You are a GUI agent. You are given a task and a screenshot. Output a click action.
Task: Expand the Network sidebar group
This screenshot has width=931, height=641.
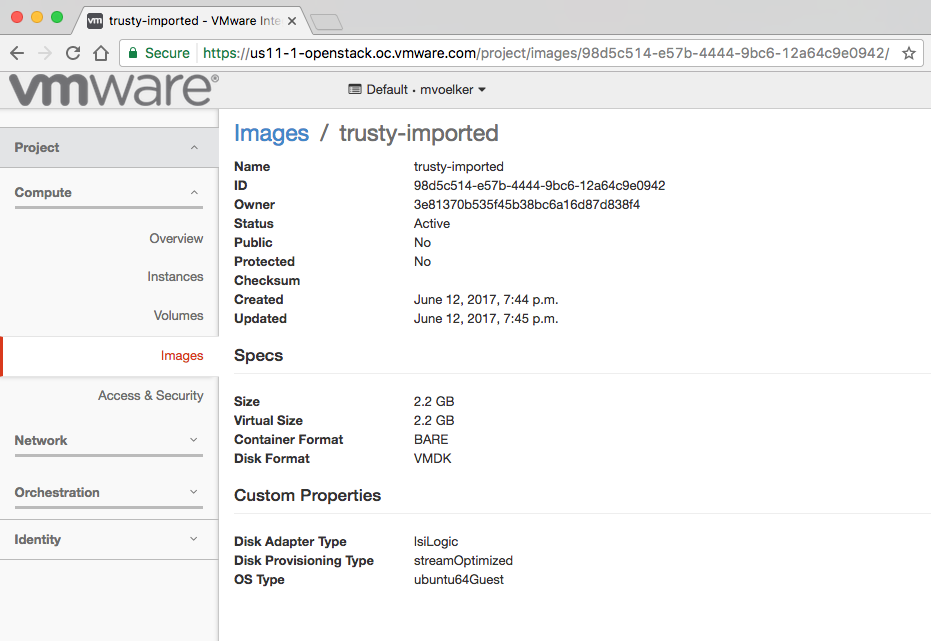click(109, 440)
